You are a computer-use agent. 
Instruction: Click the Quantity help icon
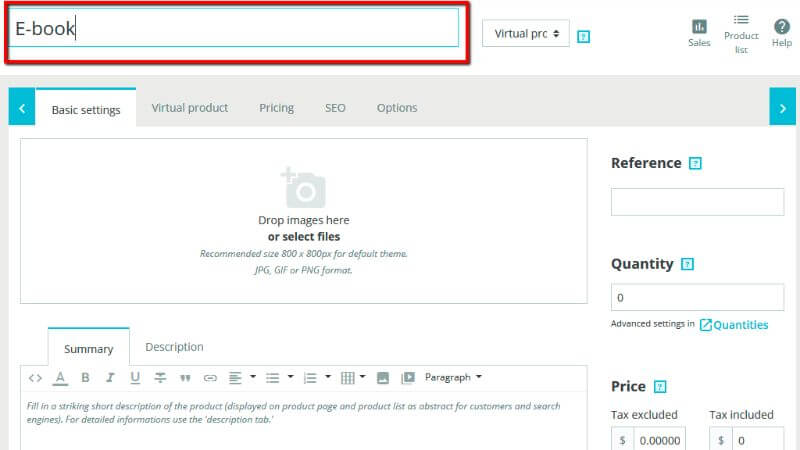point(687,264)
